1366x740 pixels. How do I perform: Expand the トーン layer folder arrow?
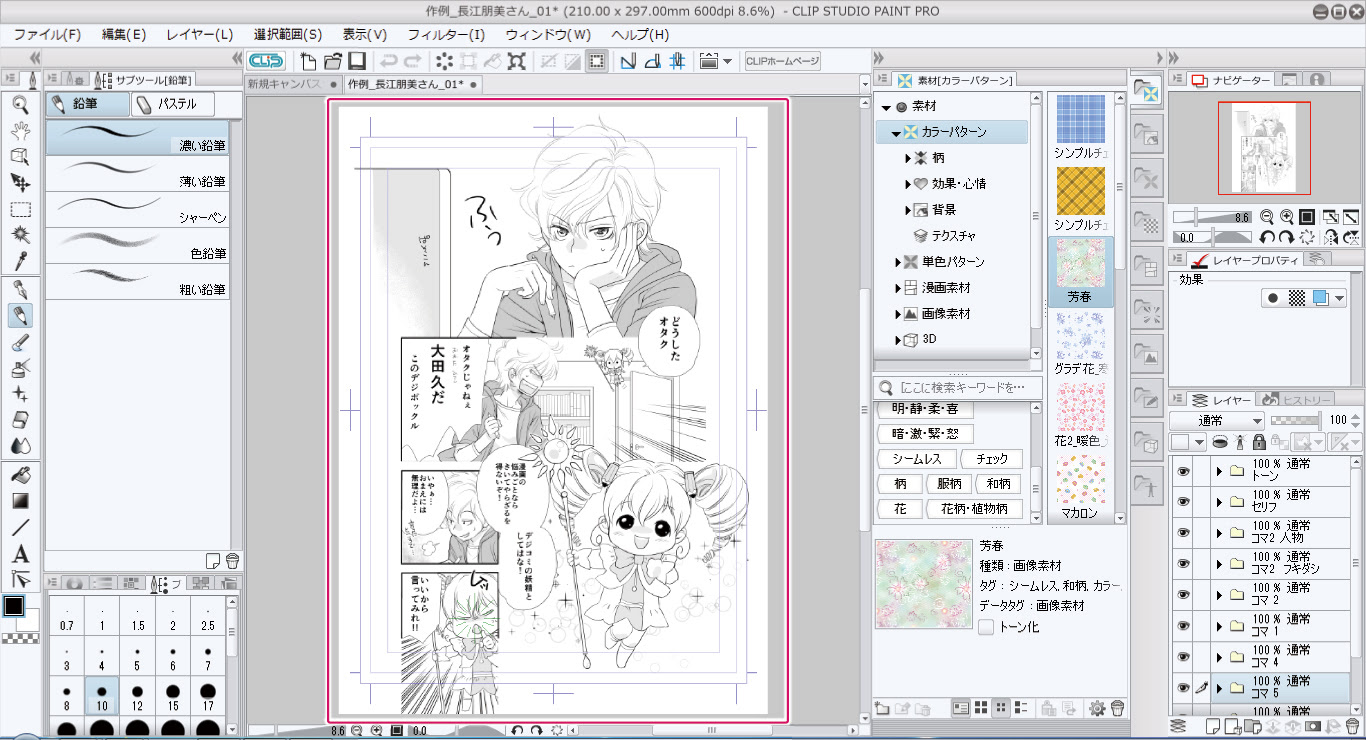click(x=1219, y=471)
